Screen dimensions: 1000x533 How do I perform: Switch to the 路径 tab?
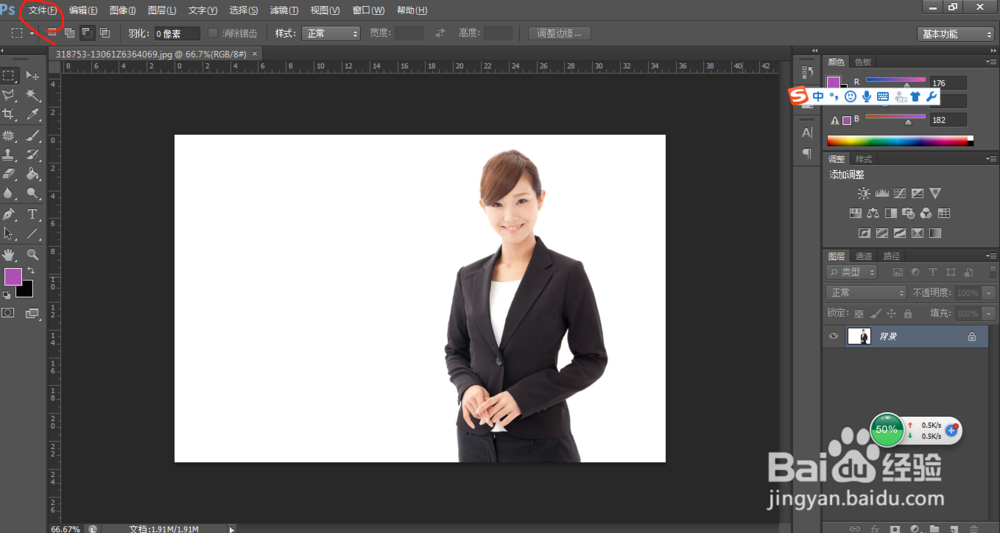[x=892, y=256]
